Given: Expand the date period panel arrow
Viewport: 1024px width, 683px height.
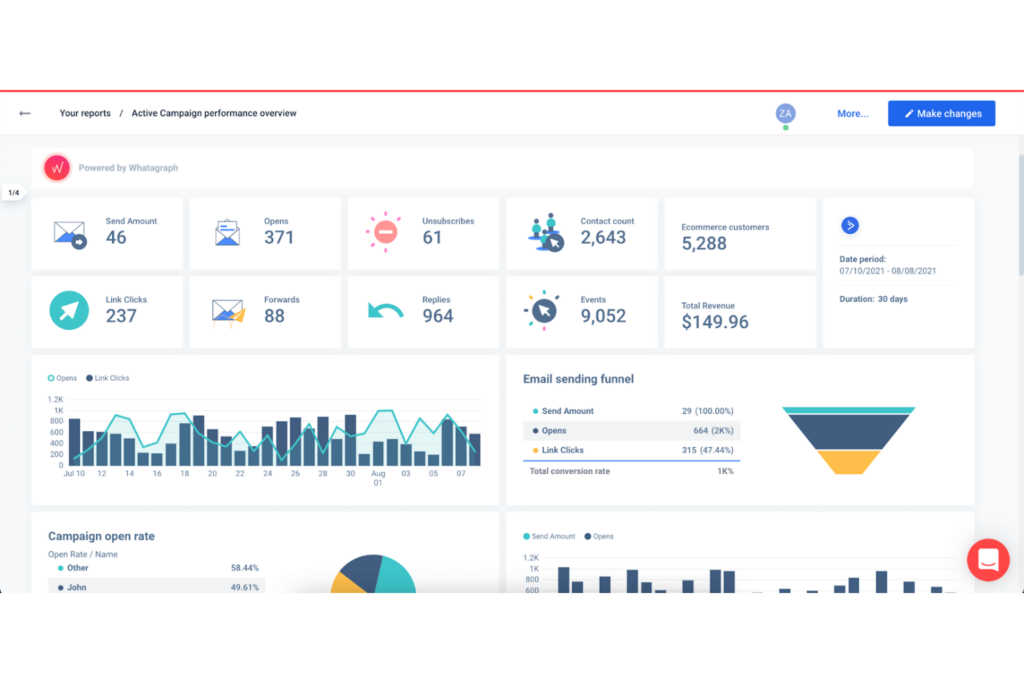Looking at the screenshot, I should pyautogui.click(x=850, y=225).
